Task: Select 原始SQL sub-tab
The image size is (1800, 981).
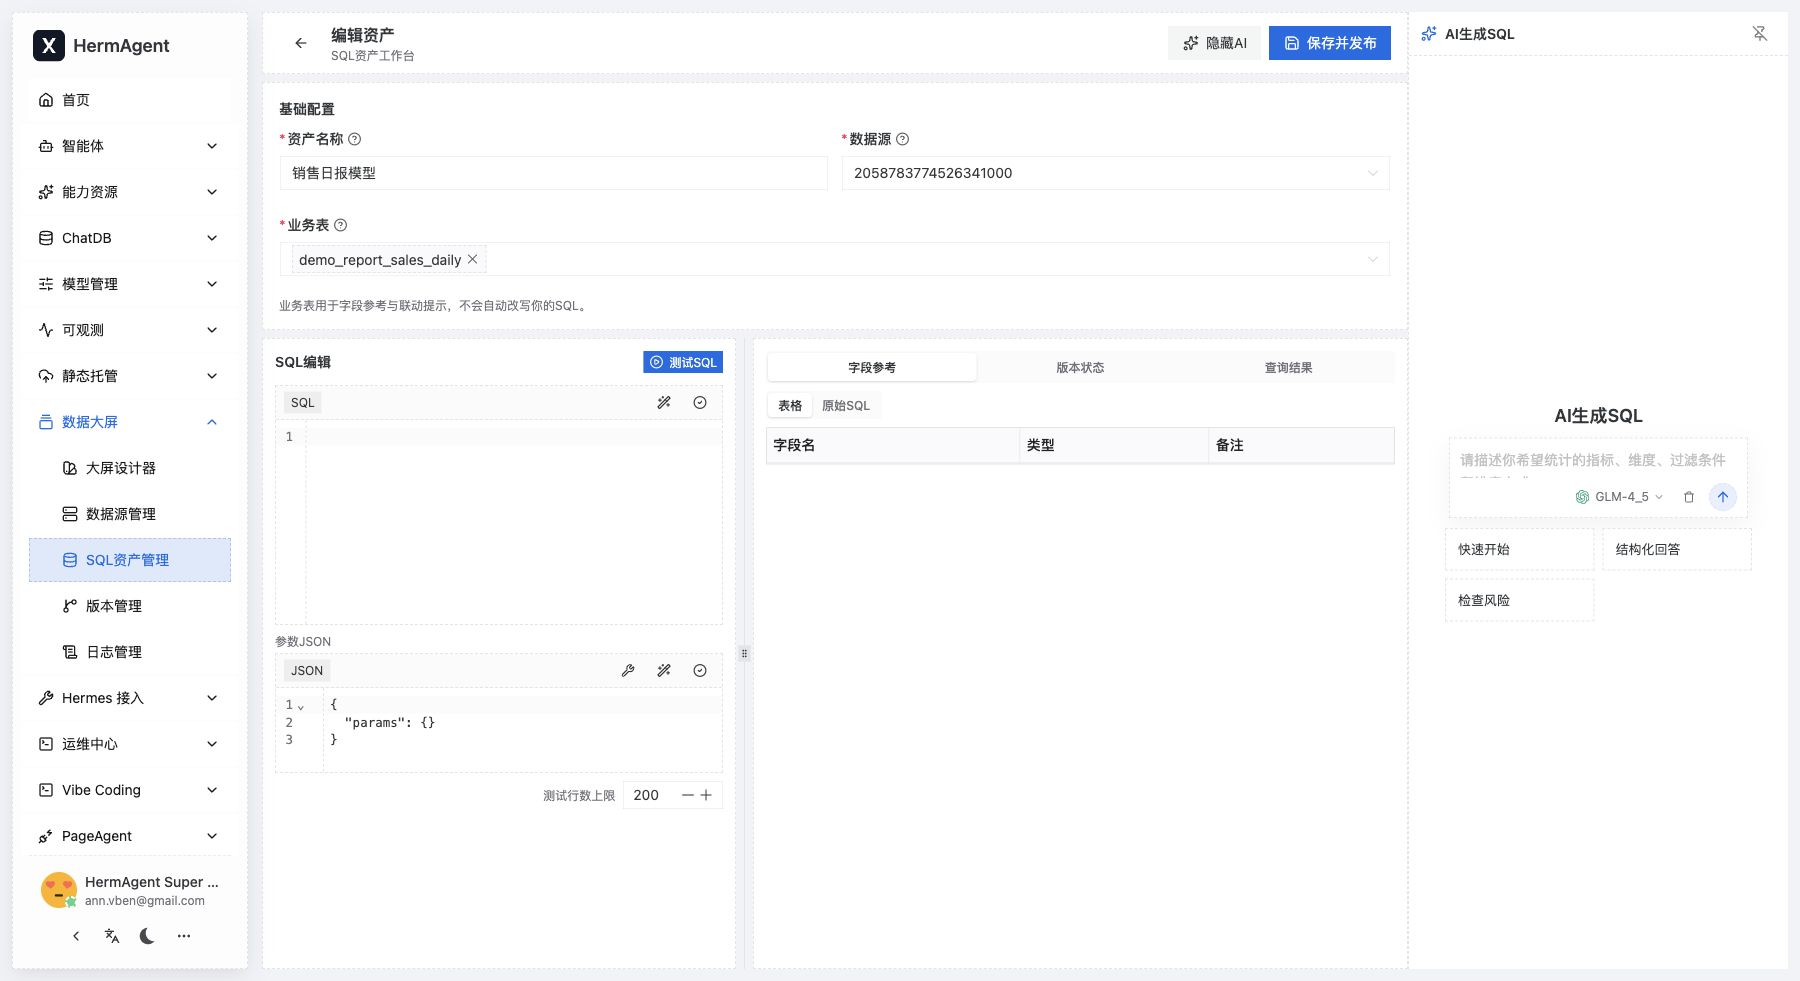Action: tap(846, 405)
